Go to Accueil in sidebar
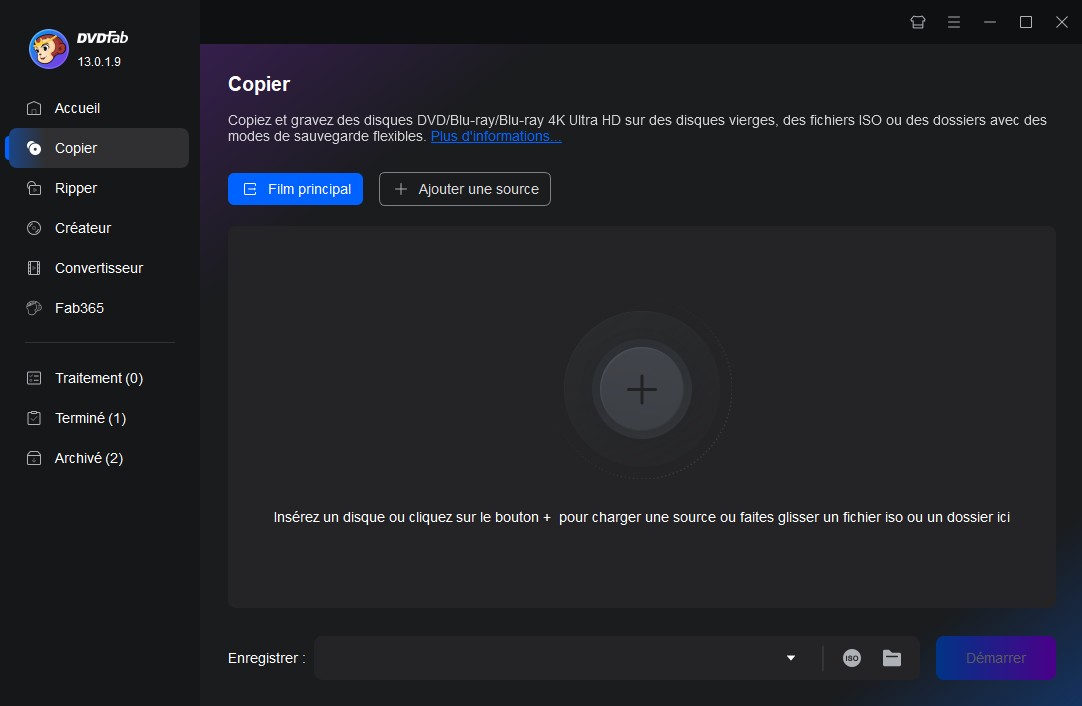This screenshot has width=1082, height=706. (x=97, y=108)
